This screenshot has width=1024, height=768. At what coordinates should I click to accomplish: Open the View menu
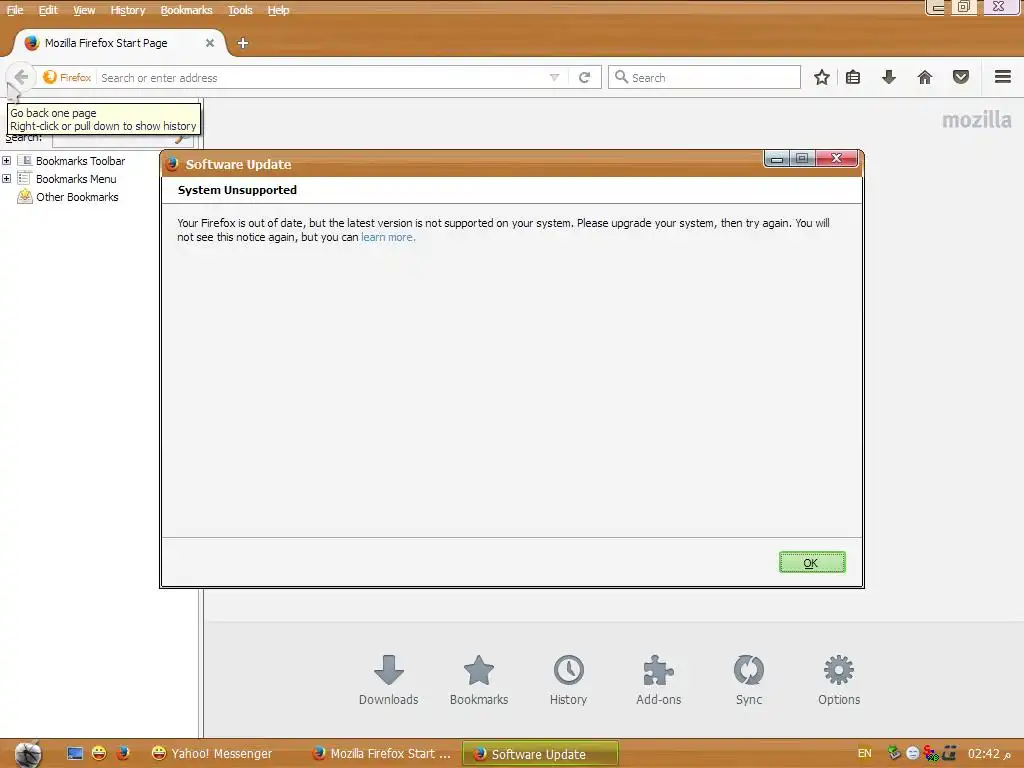point(84,10)
